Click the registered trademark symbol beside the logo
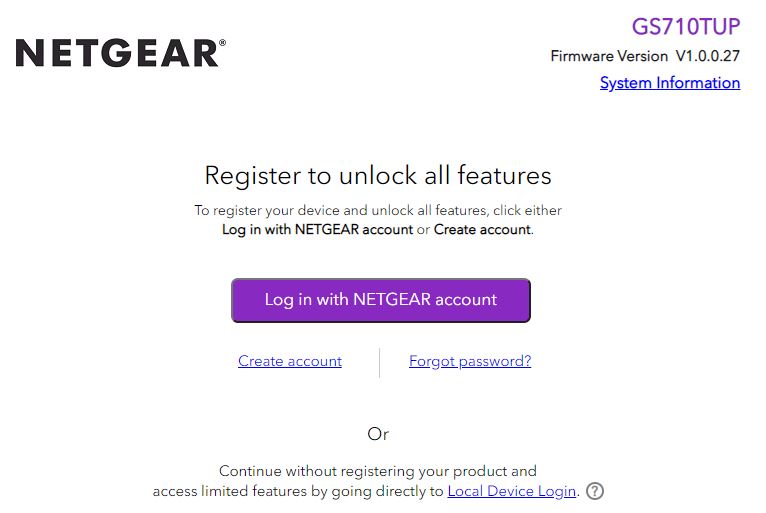This screenshot has width=766, height=513. (x=222, y=43)
